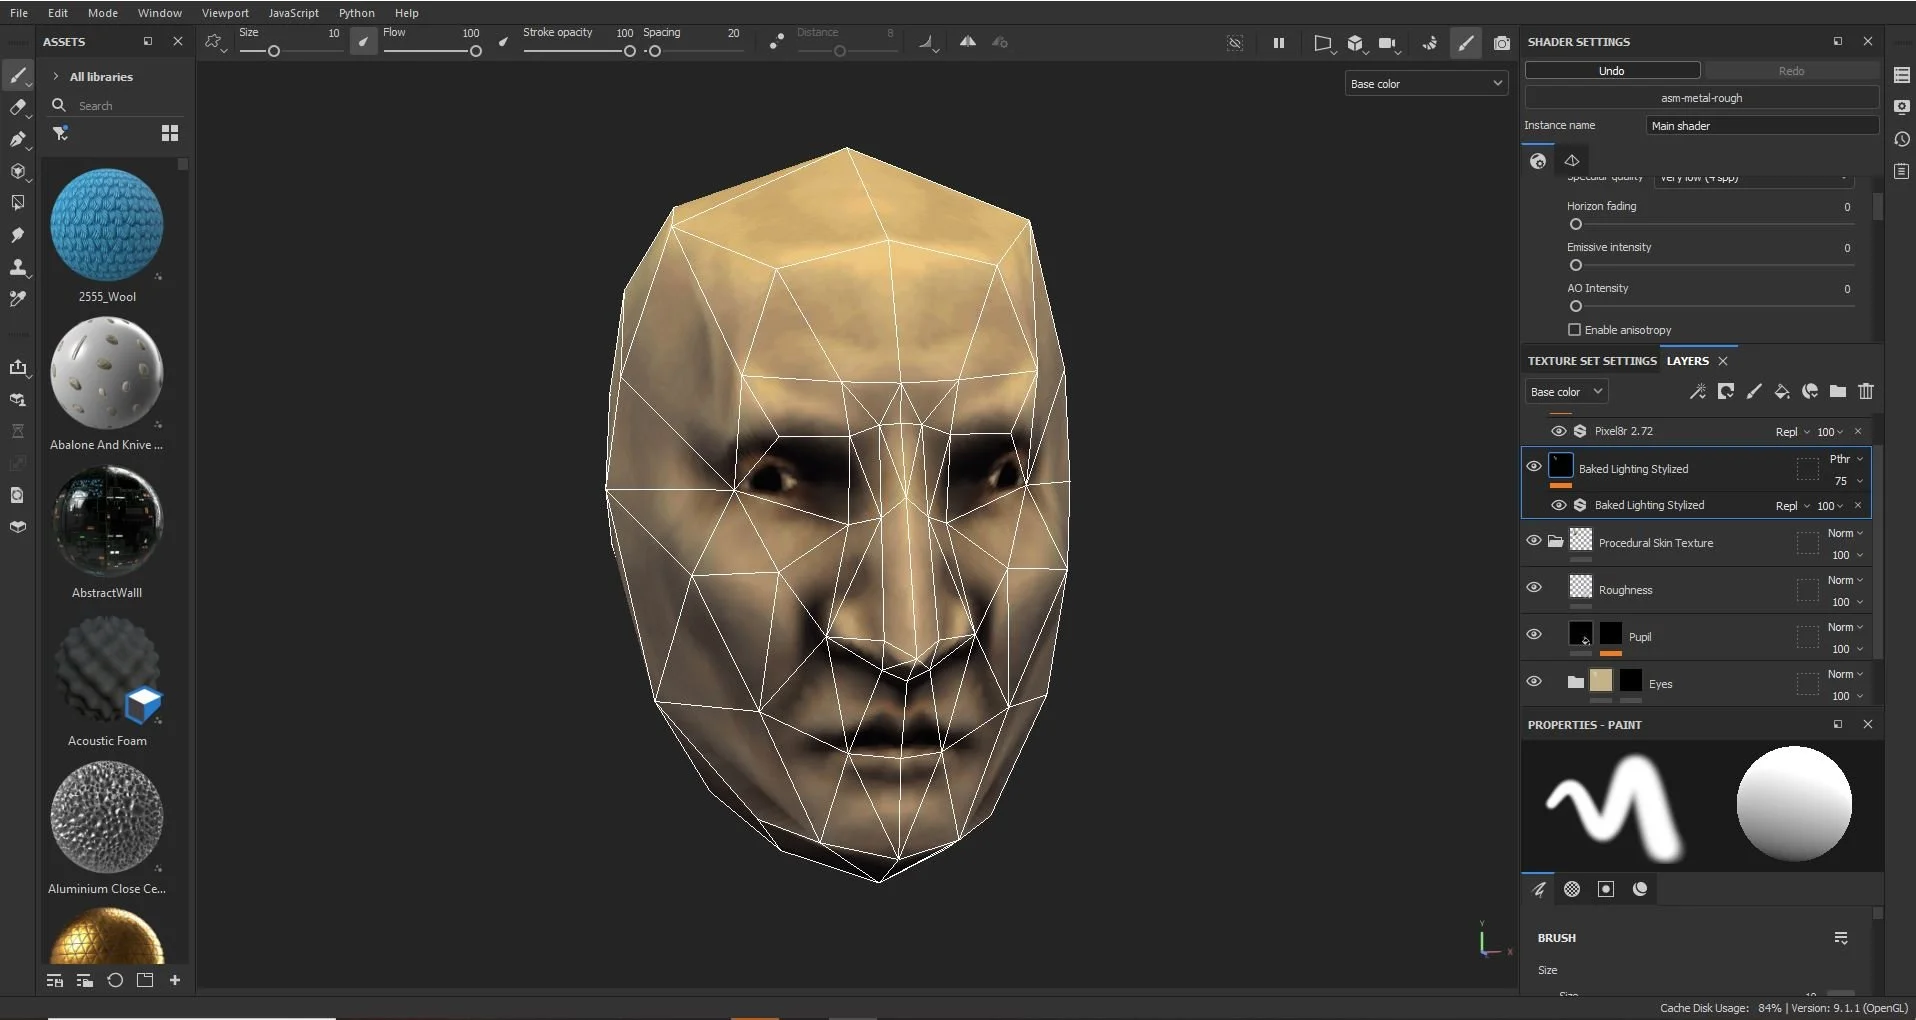The height and width of the screenshot is (1020, 1916).
Task: Select the 2555_Wool material thumbnail
Action: click(x=107, y=225)
